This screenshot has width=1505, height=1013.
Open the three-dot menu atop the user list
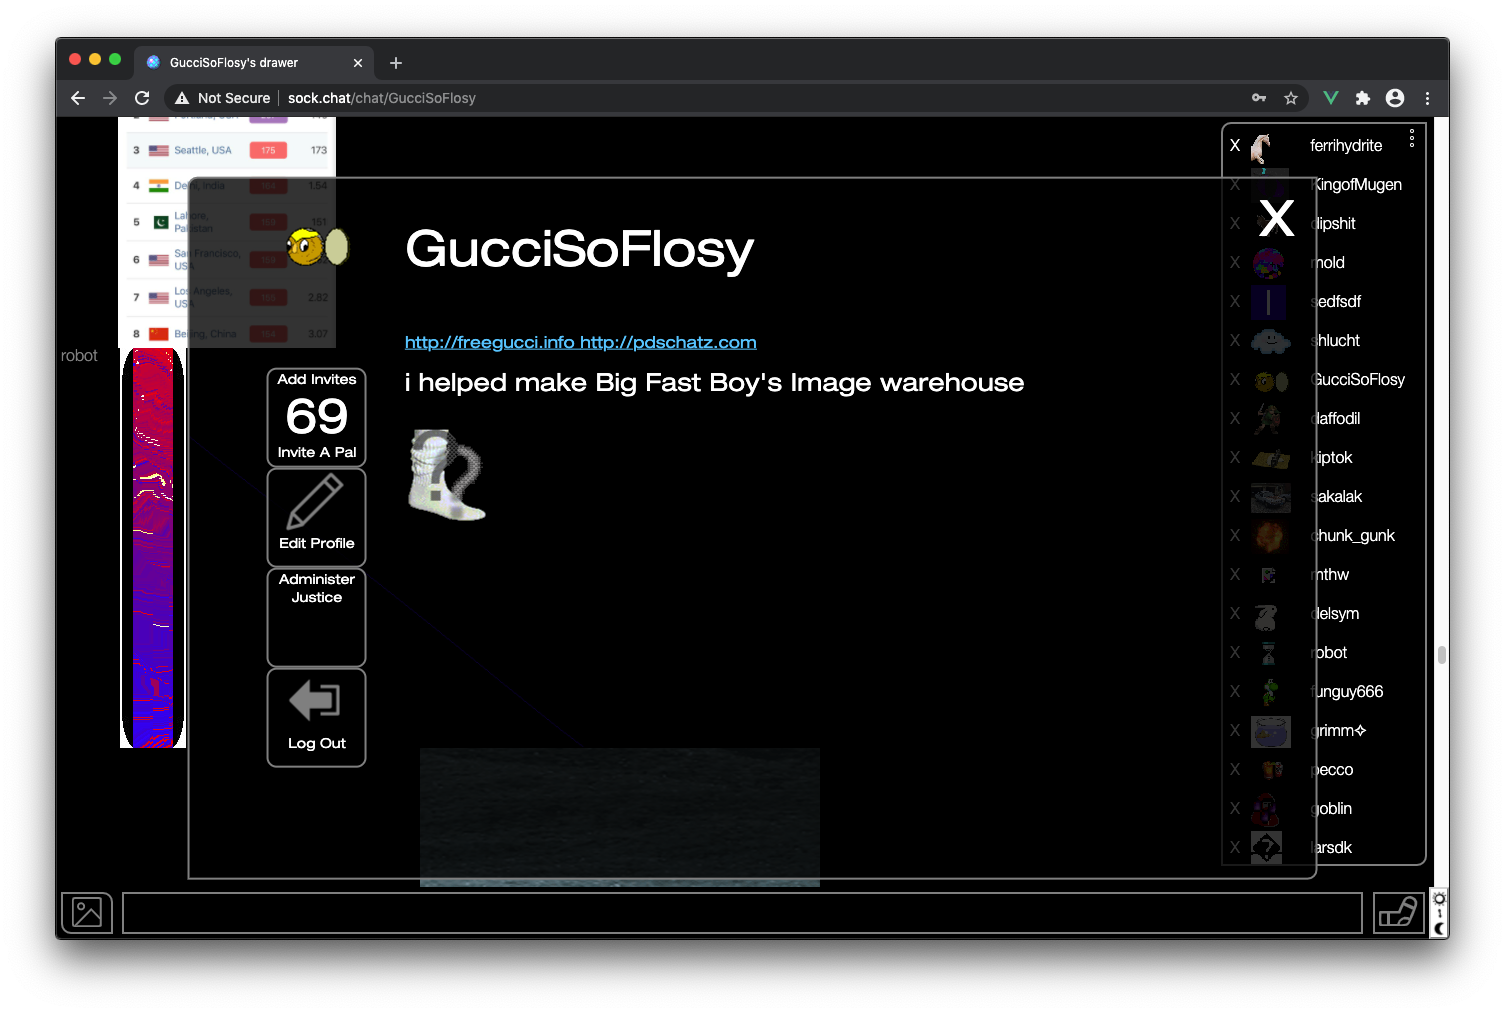1411,138
